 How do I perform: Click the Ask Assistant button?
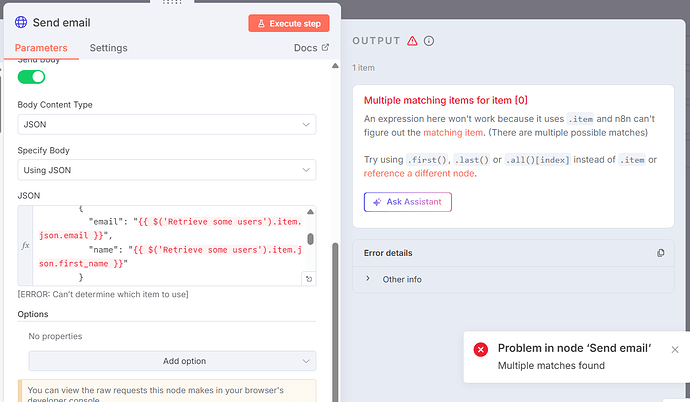coord(408,202)
